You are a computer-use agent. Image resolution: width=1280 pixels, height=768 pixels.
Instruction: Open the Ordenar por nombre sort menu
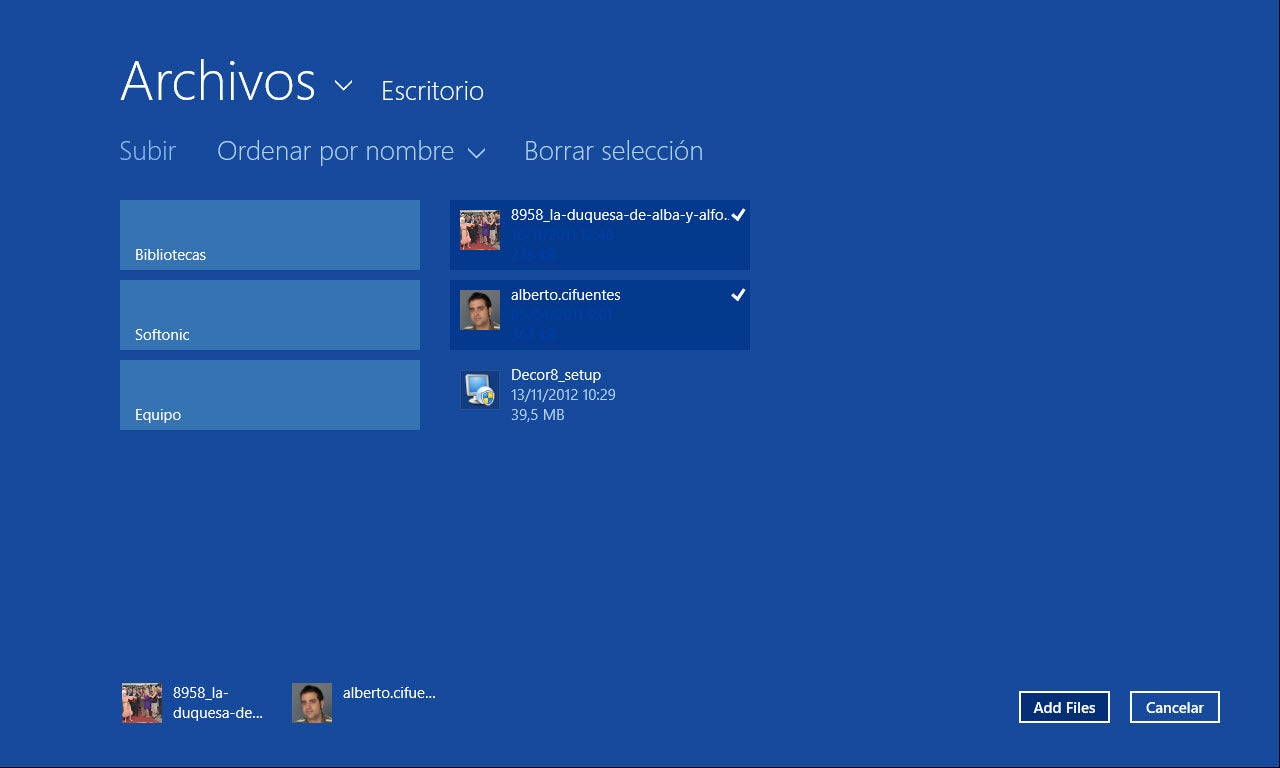[x=351, y=151]
